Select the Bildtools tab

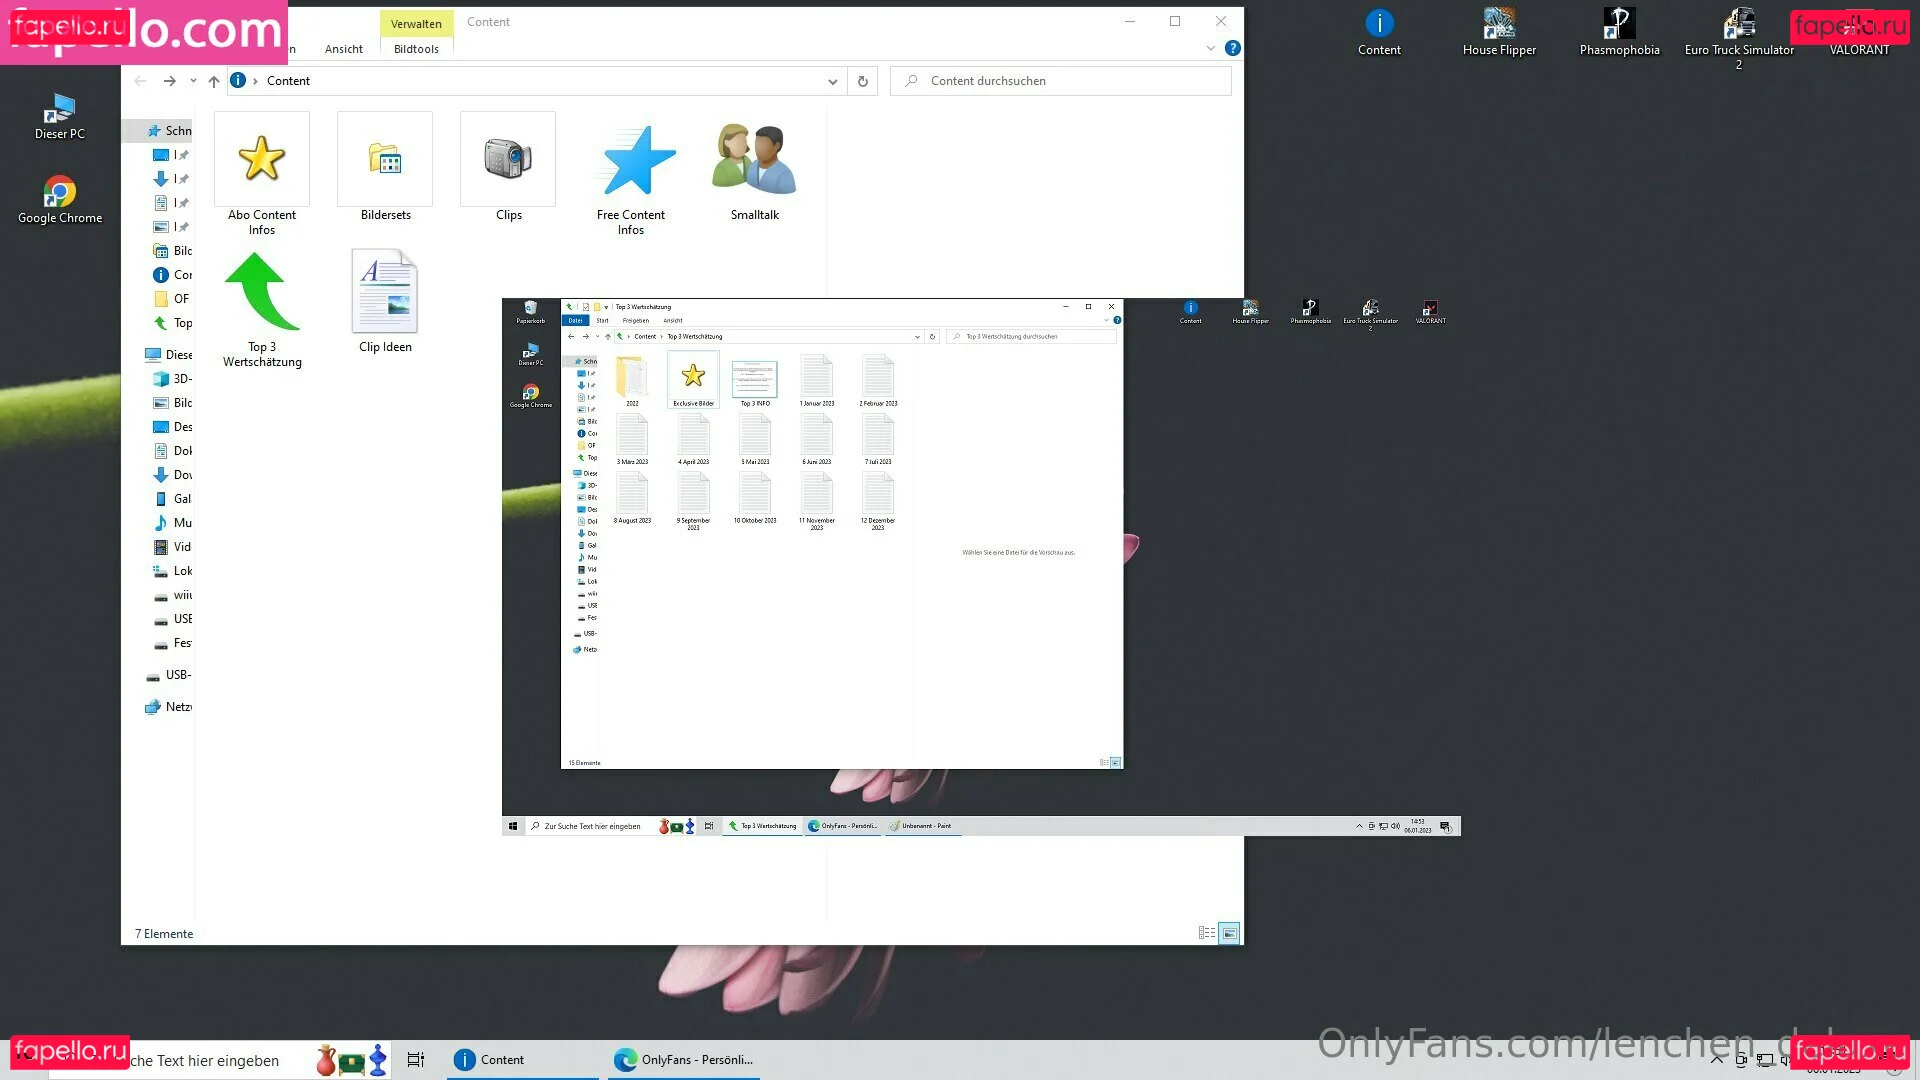[x=416, y=49]
